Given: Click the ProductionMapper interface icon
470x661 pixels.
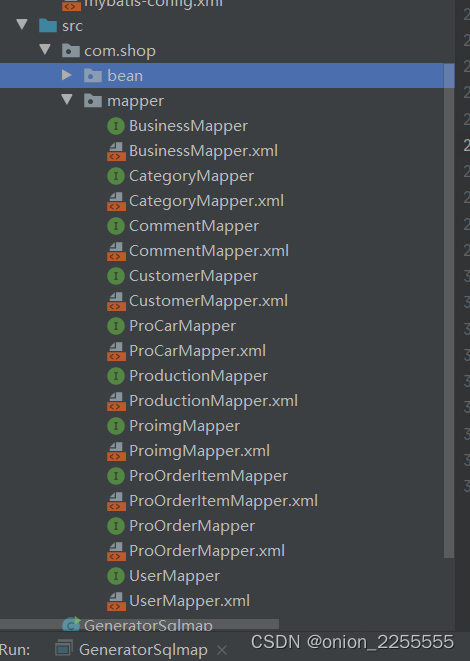Looking at the screenshot, I should [x=116, y=376].
